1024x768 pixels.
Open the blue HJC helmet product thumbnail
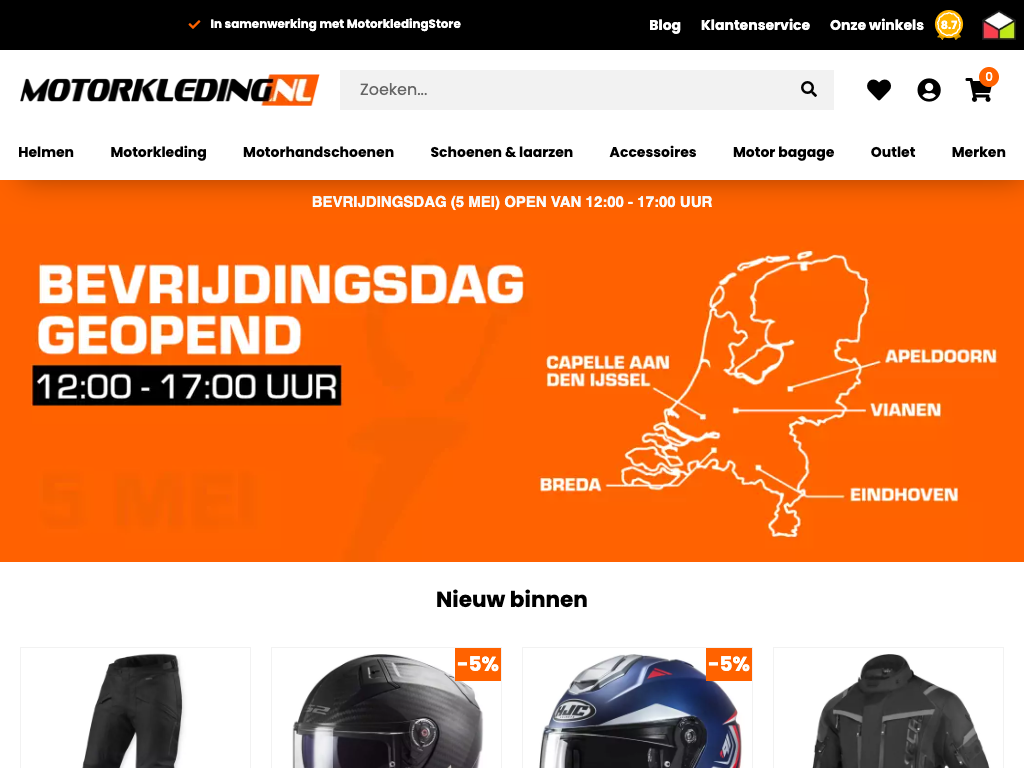[x=637, y=708]
